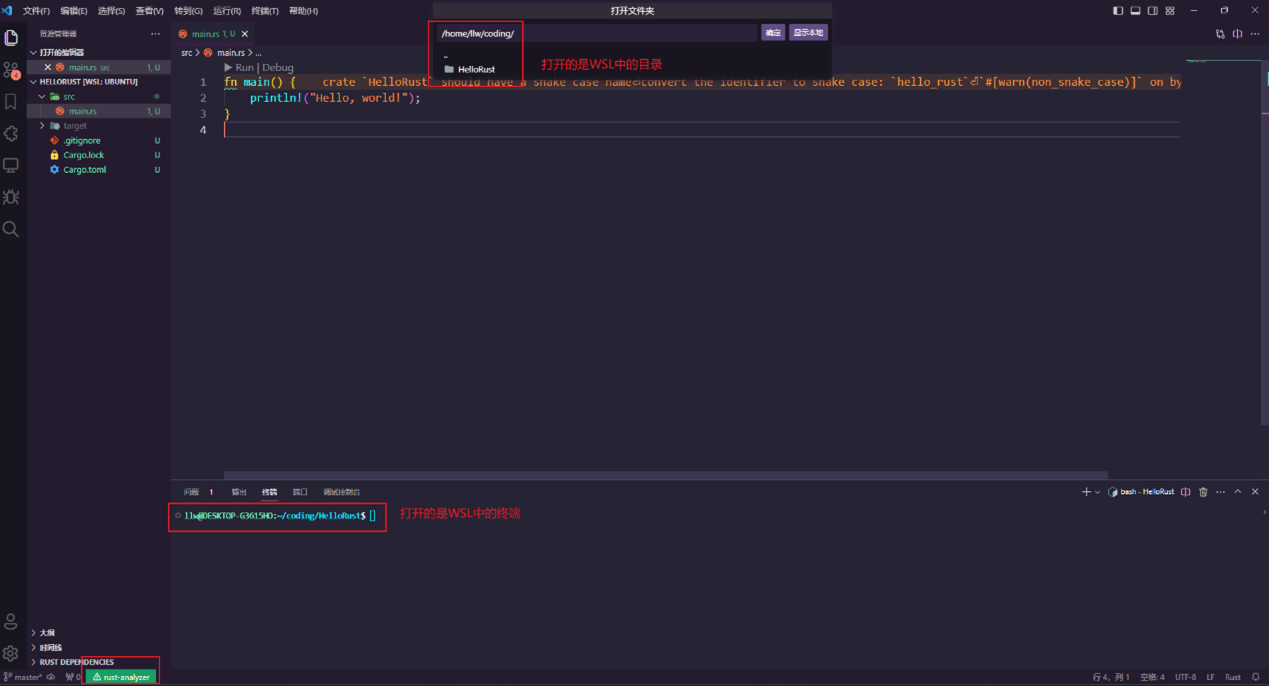The height and width of the screenshot is (686, 1269).
Task: Click the open changes icon in editor toolbar
Action: (x=1220, y=33)
